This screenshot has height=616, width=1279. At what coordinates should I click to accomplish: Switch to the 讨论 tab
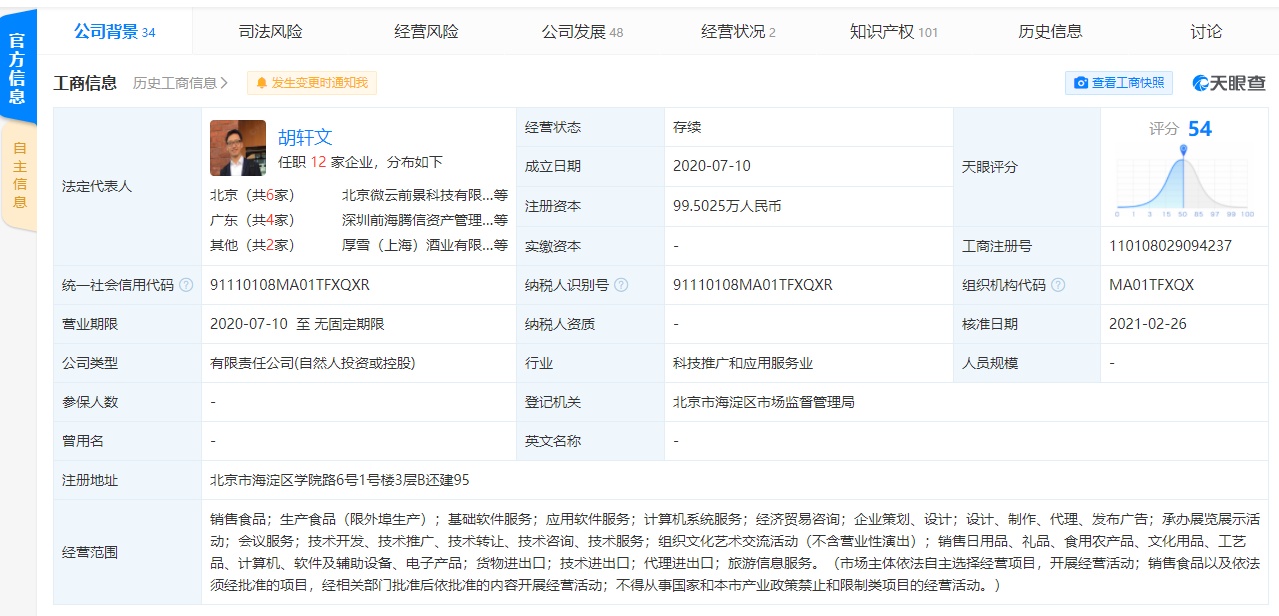(1206, 32)
